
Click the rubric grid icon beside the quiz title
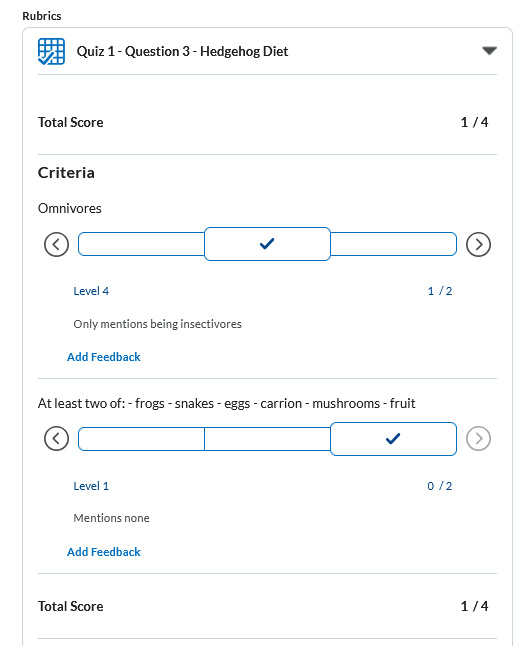[51, 51]
